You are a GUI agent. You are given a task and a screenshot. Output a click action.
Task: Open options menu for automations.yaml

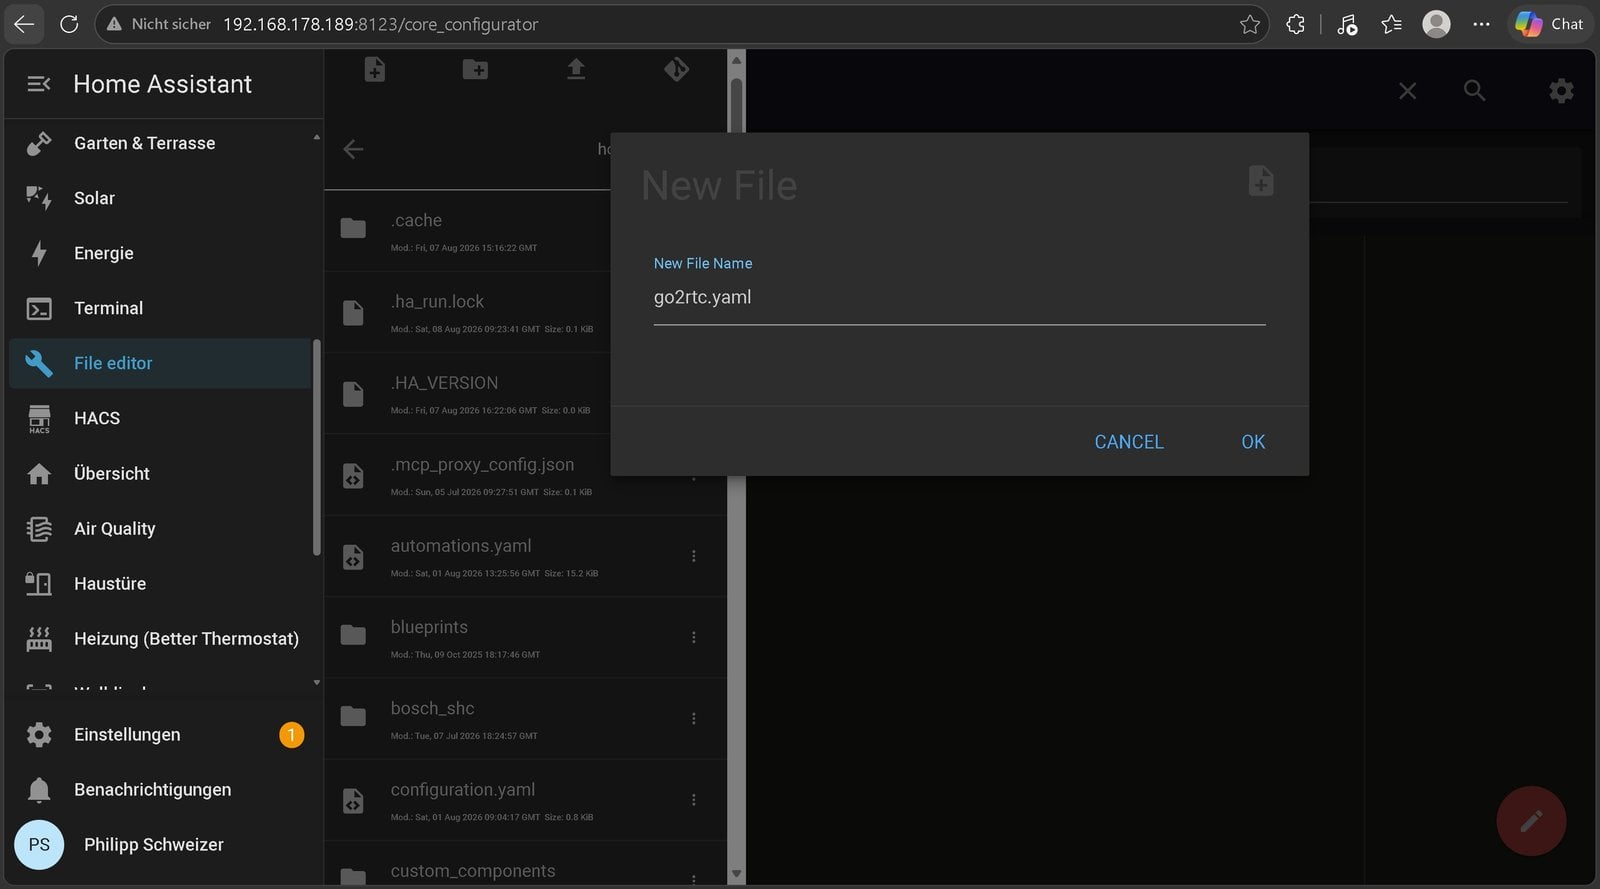(694, 556)
